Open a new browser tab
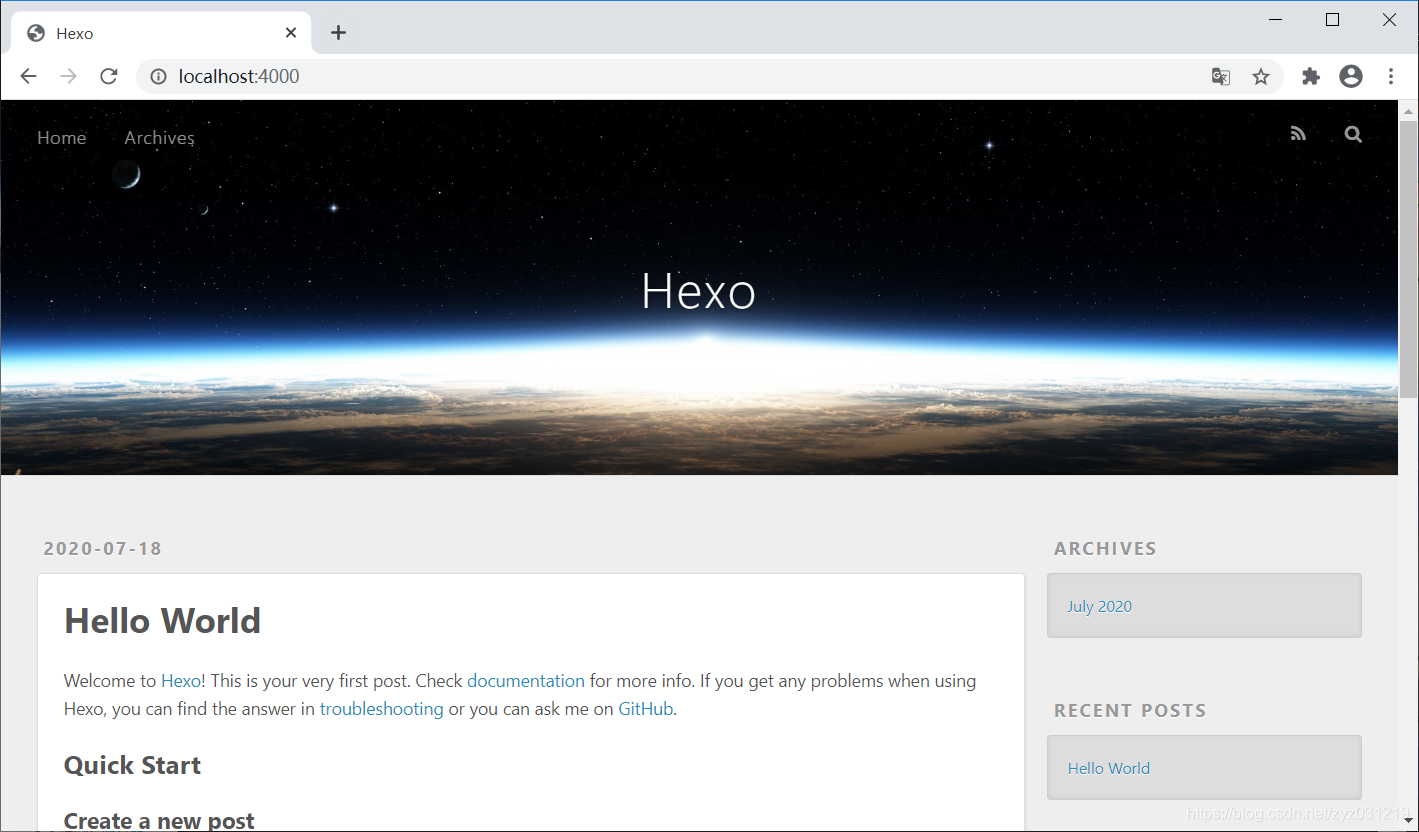1419x832 pixels. pos(338,33)
